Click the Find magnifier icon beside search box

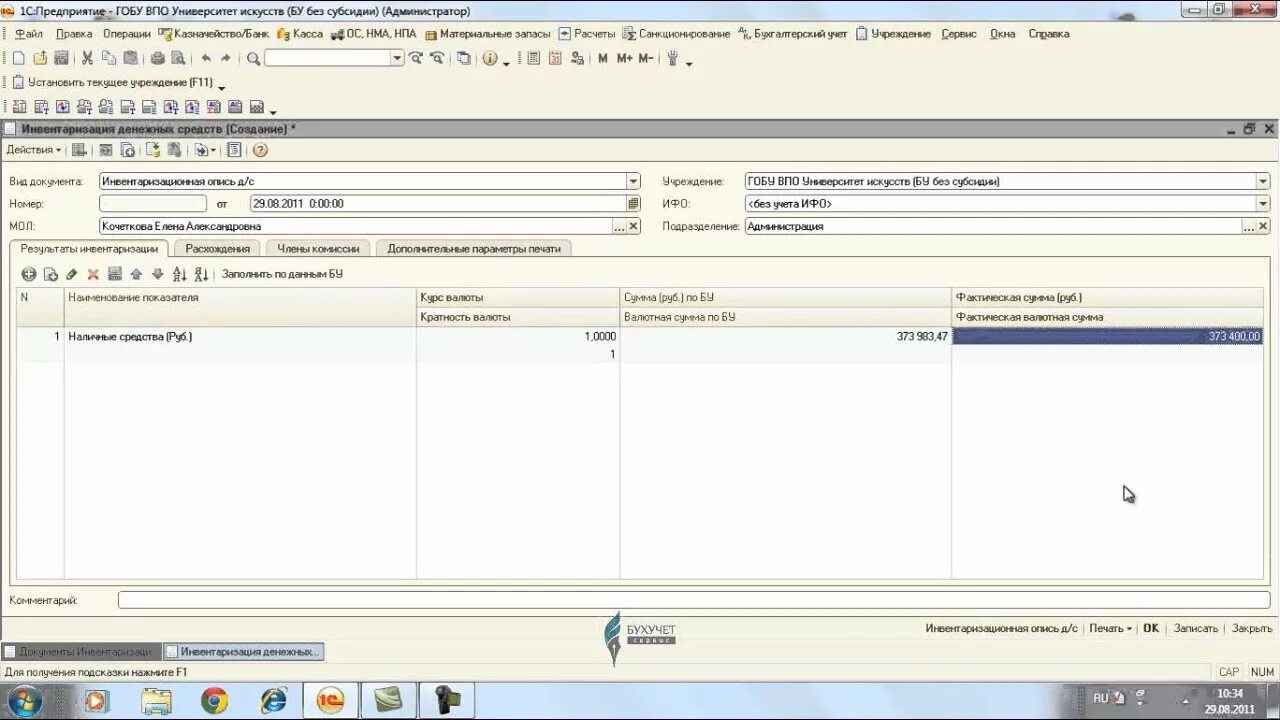coord(253,59)
